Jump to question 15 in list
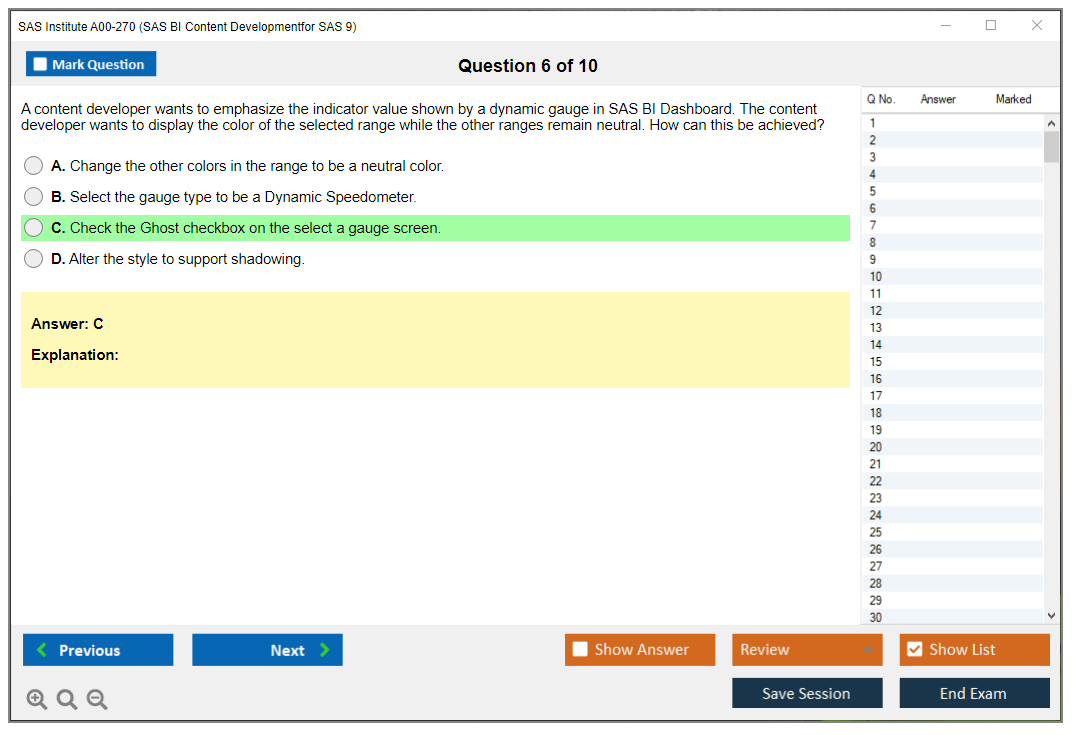The width and height of the screenshot is (1075, 735). 876,362
